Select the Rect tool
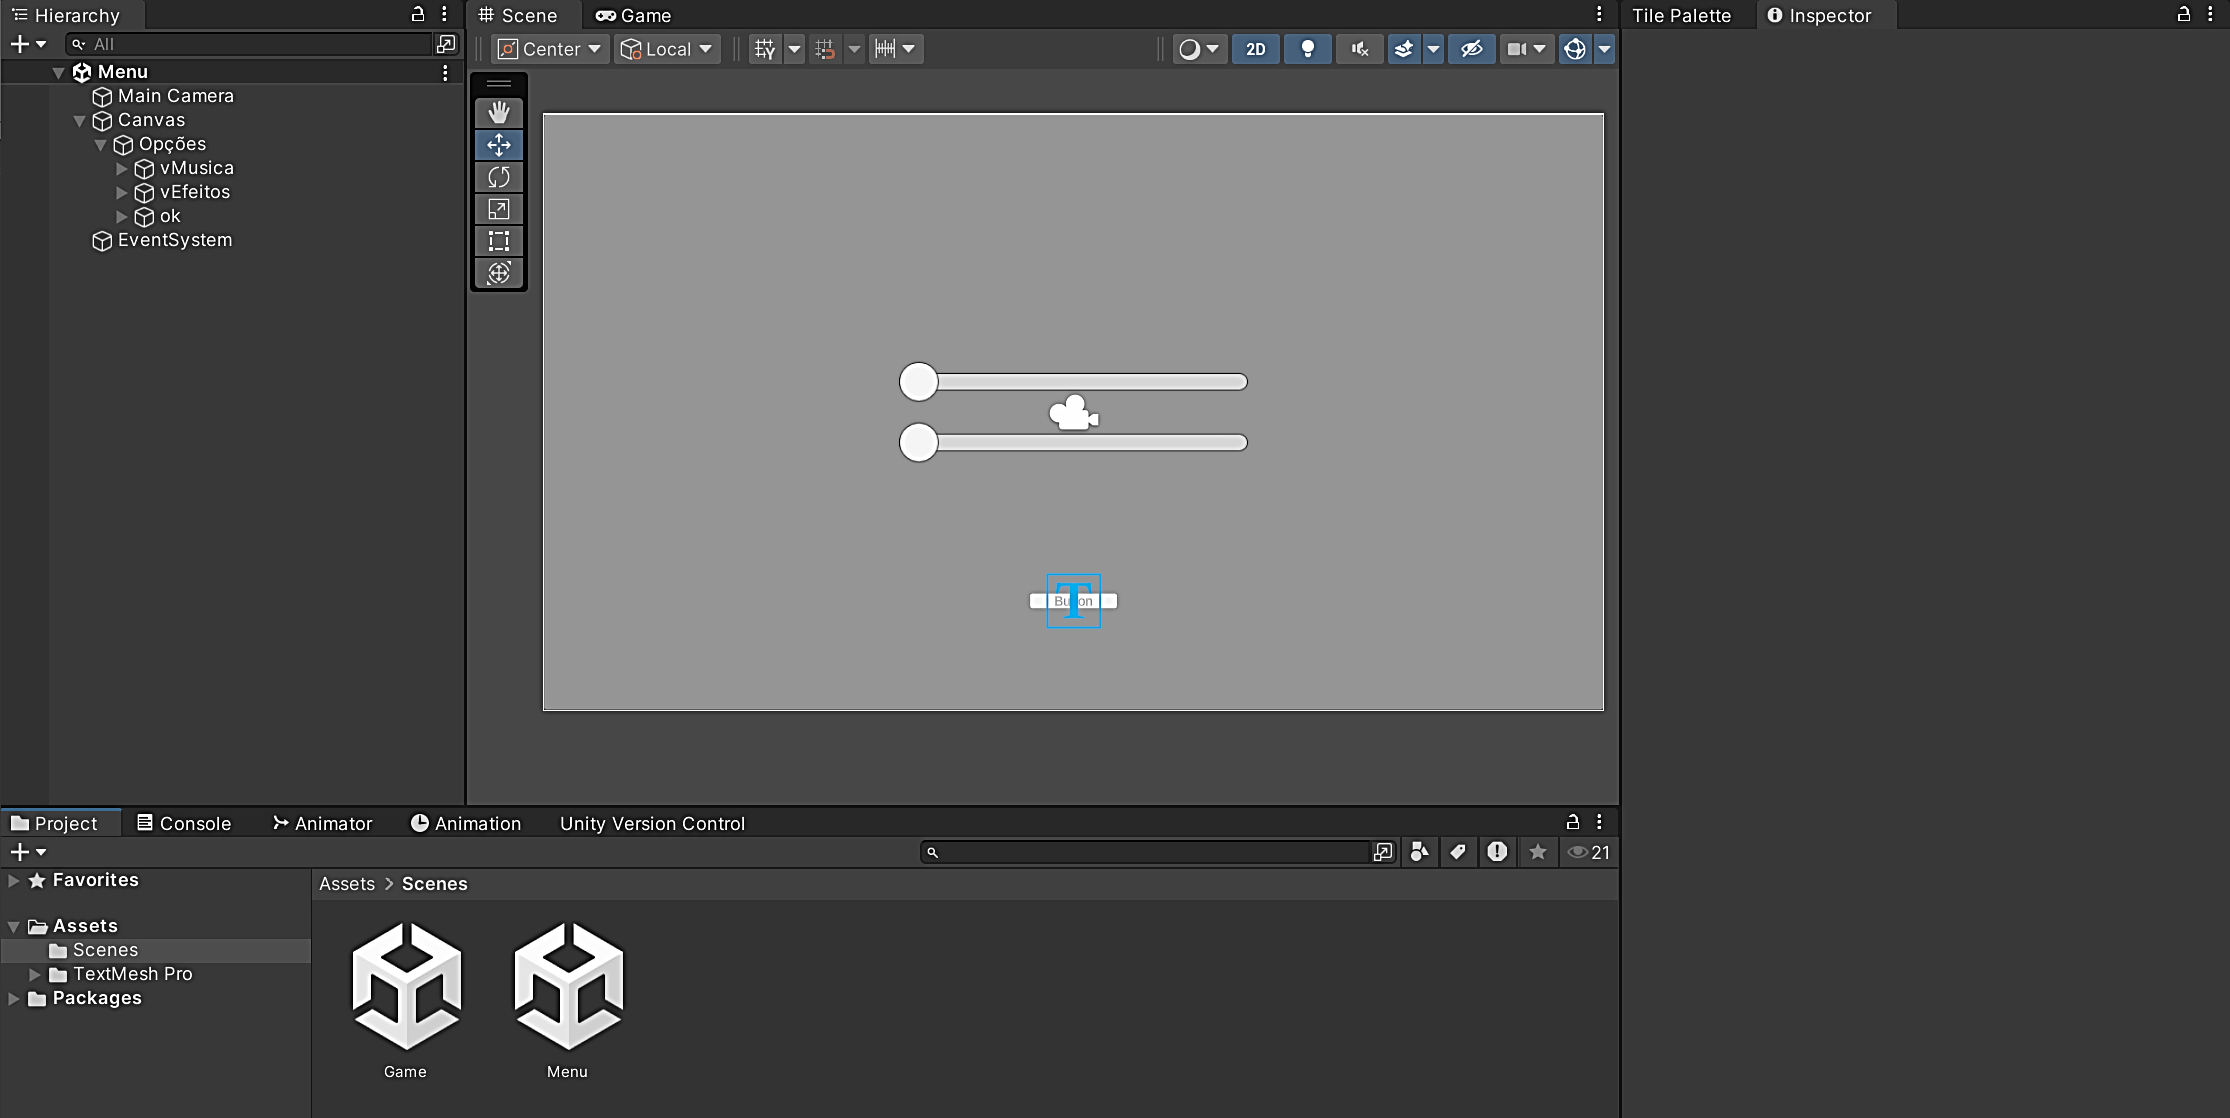2230x1118 pixels. pos(498,241)
